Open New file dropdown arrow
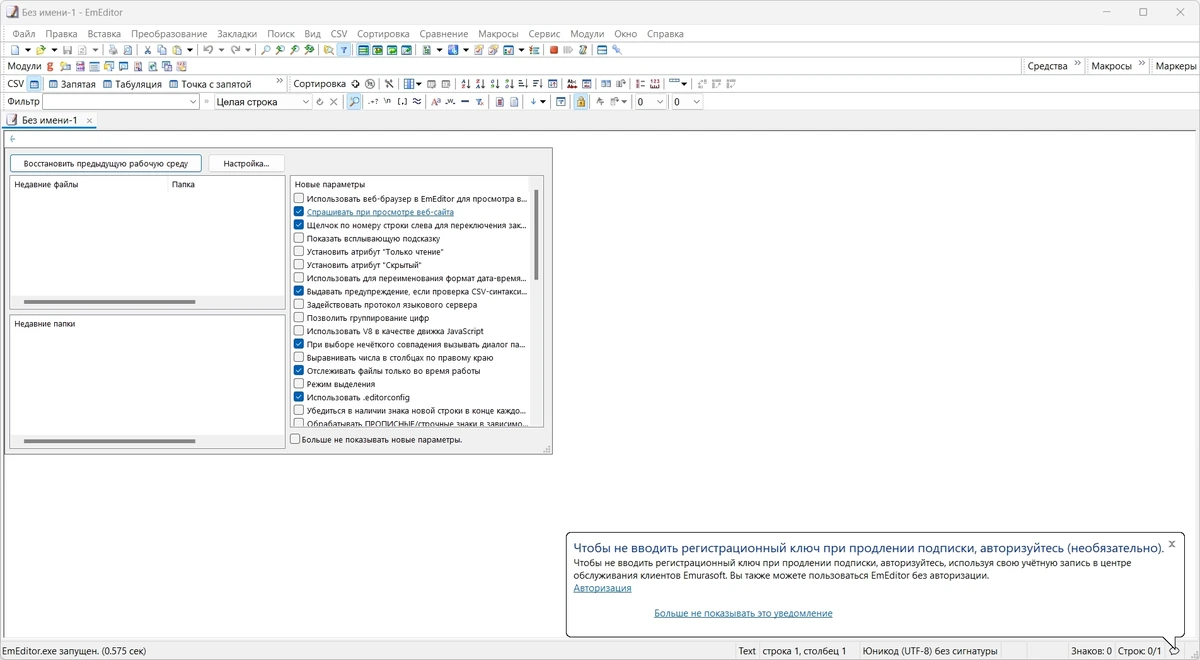The height and width of the screenshot is (660, 1200). click(x=27, y=49)
